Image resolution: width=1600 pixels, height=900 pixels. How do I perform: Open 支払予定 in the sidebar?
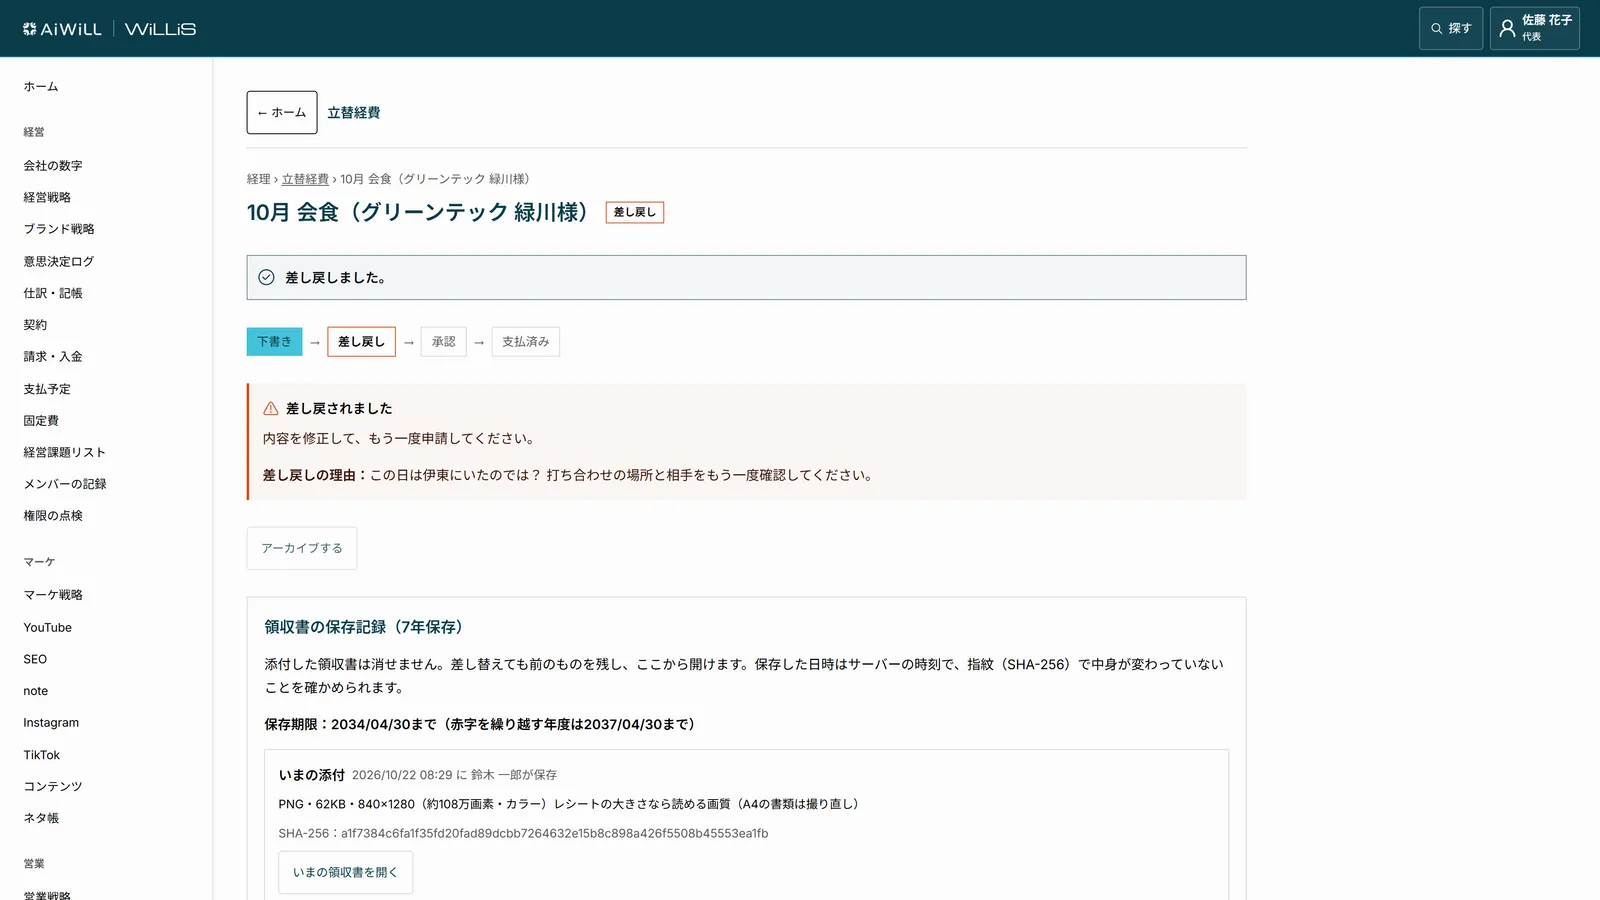47,389
